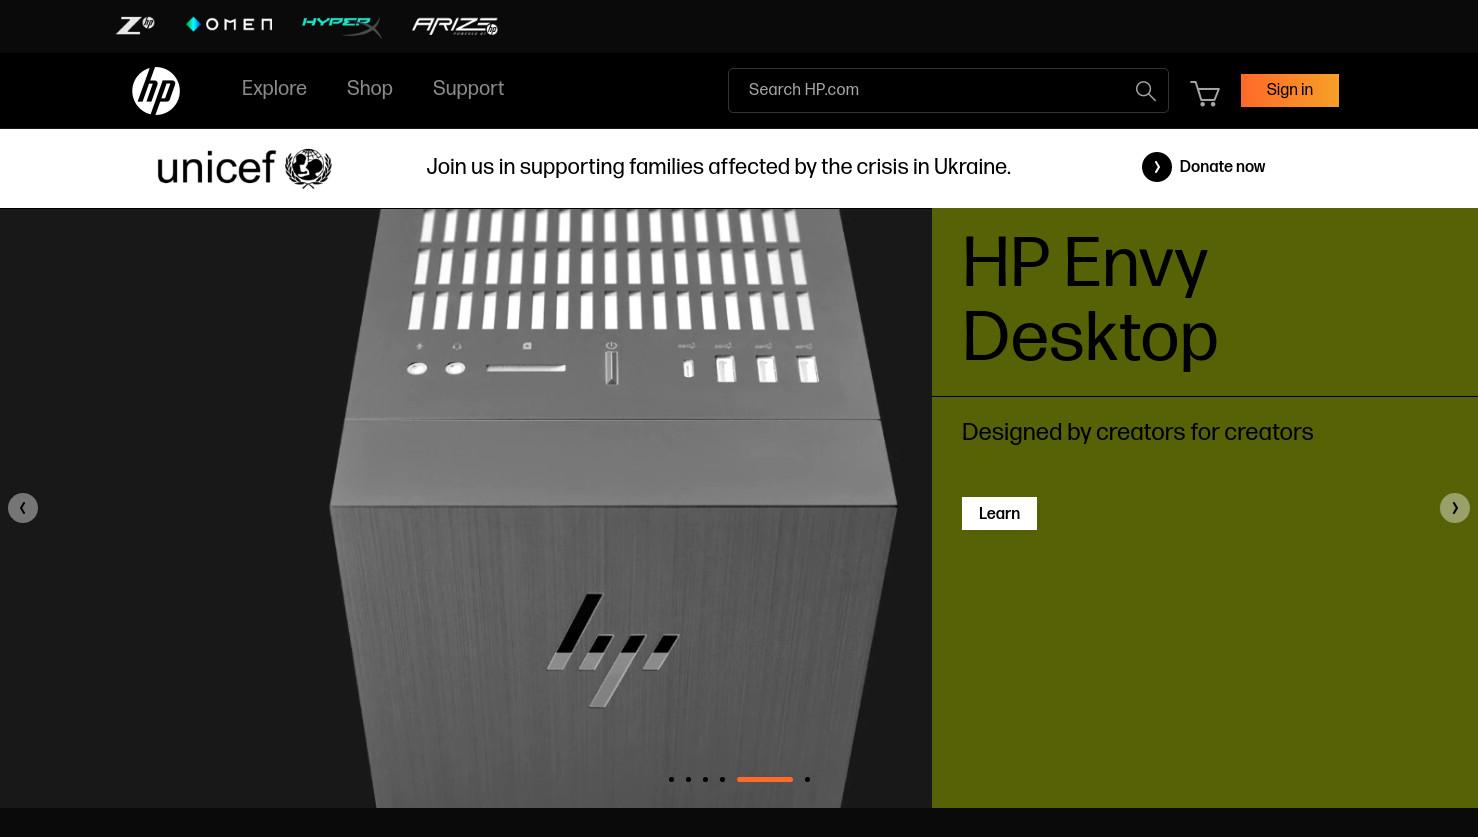1478x837 pixels.
Task: Open the Arize brand logo
Action: tap(455, 26)
